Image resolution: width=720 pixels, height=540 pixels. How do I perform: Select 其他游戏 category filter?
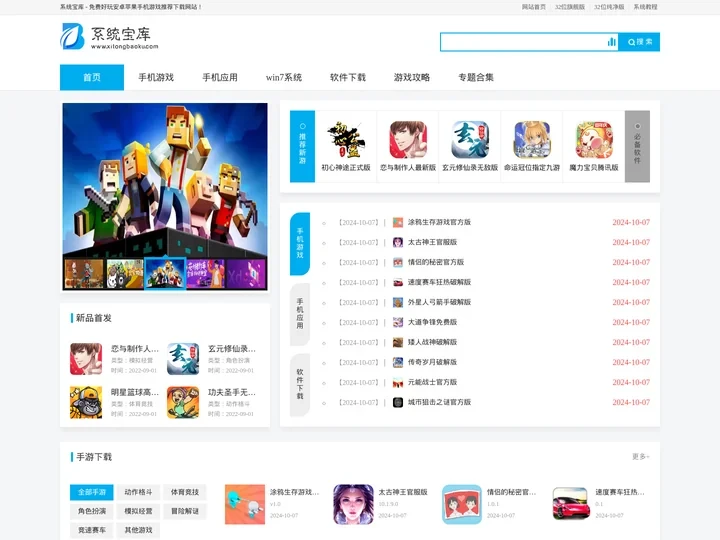pos(138,530)
